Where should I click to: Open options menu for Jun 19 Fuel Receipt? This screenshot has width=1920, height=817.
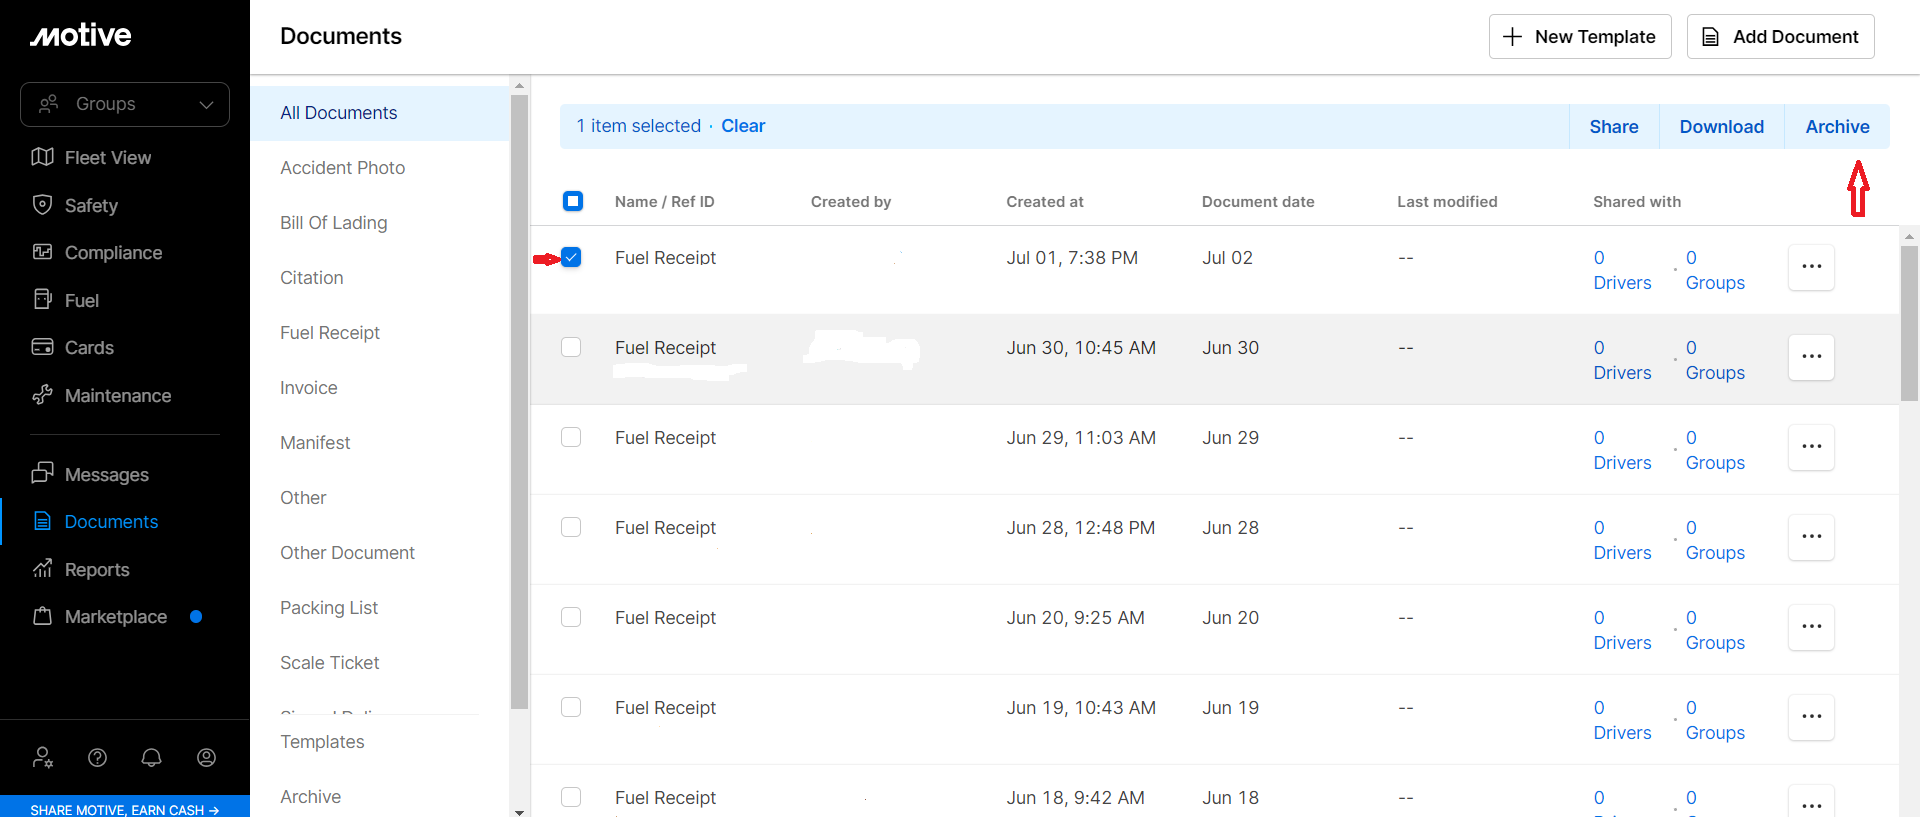(1811, 717)
